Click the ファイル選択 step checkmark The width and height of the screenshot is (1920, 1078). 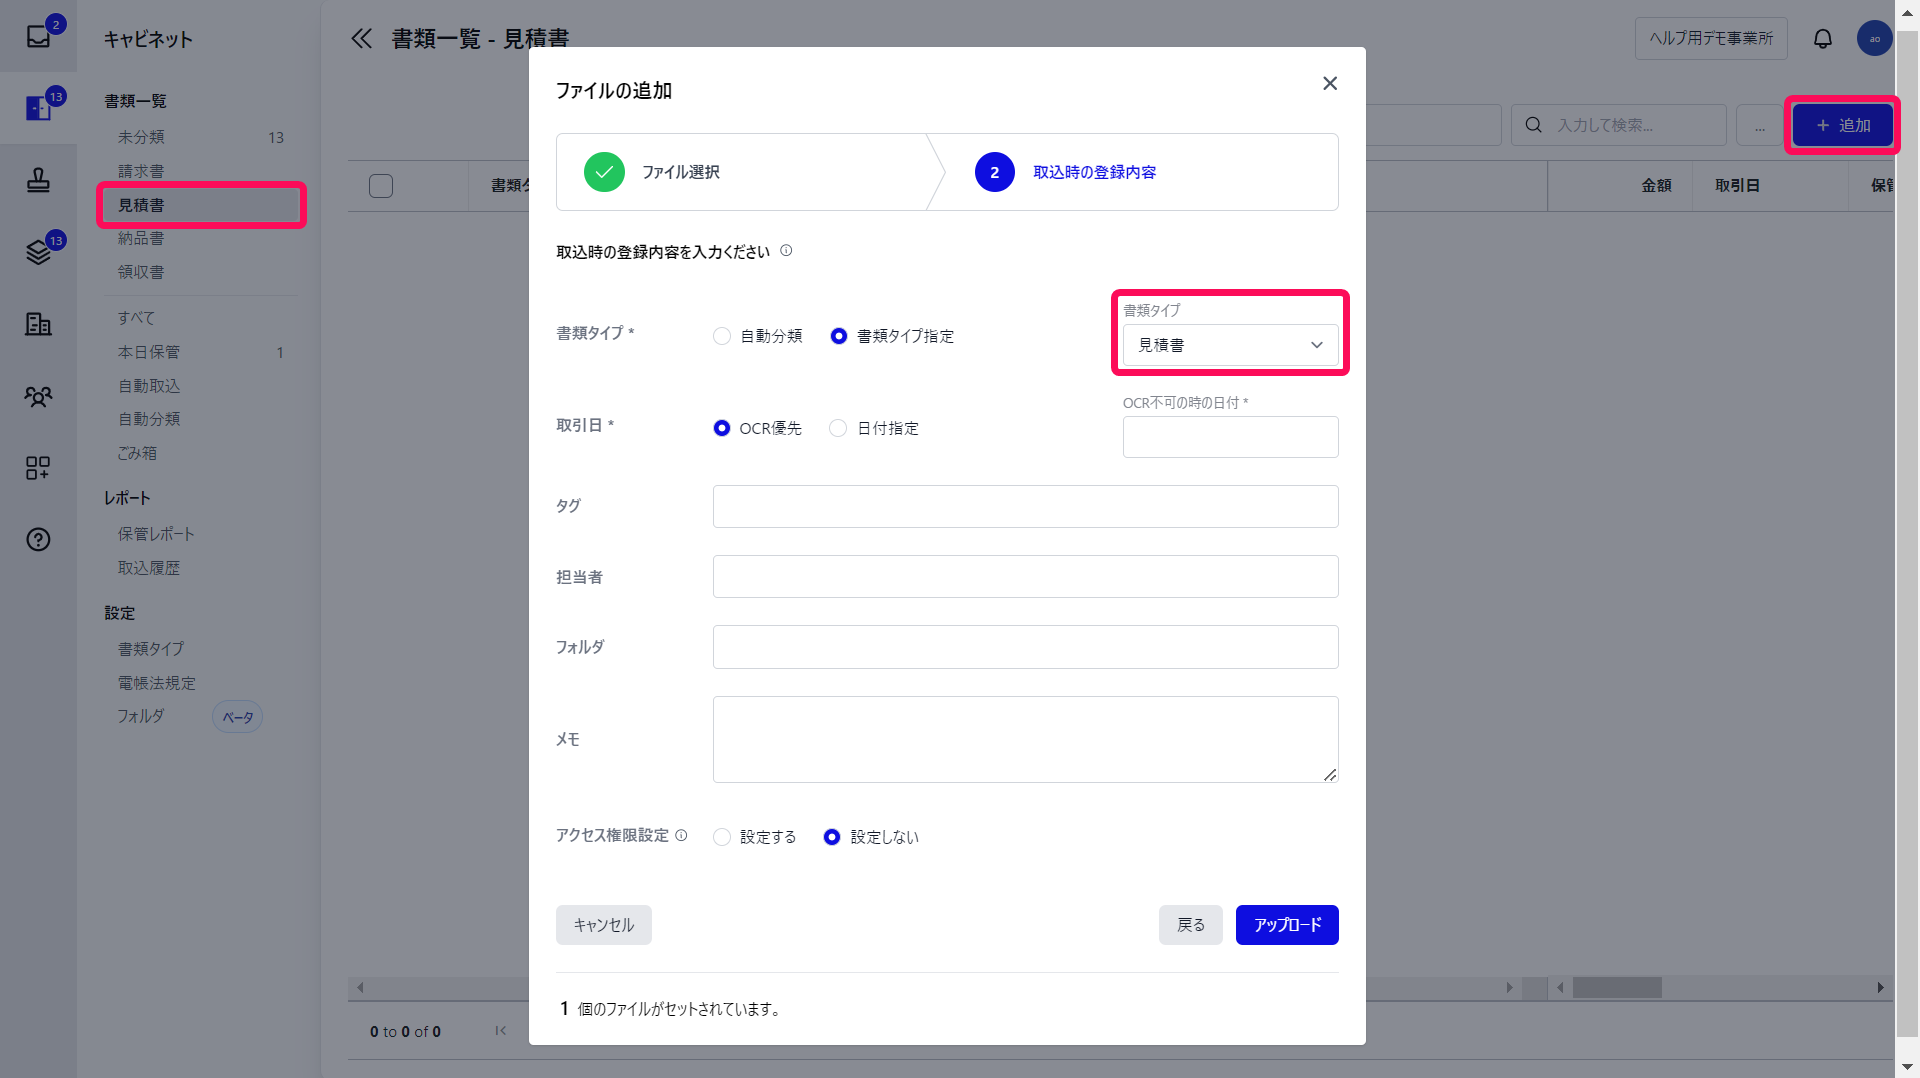tap(604, 172)
